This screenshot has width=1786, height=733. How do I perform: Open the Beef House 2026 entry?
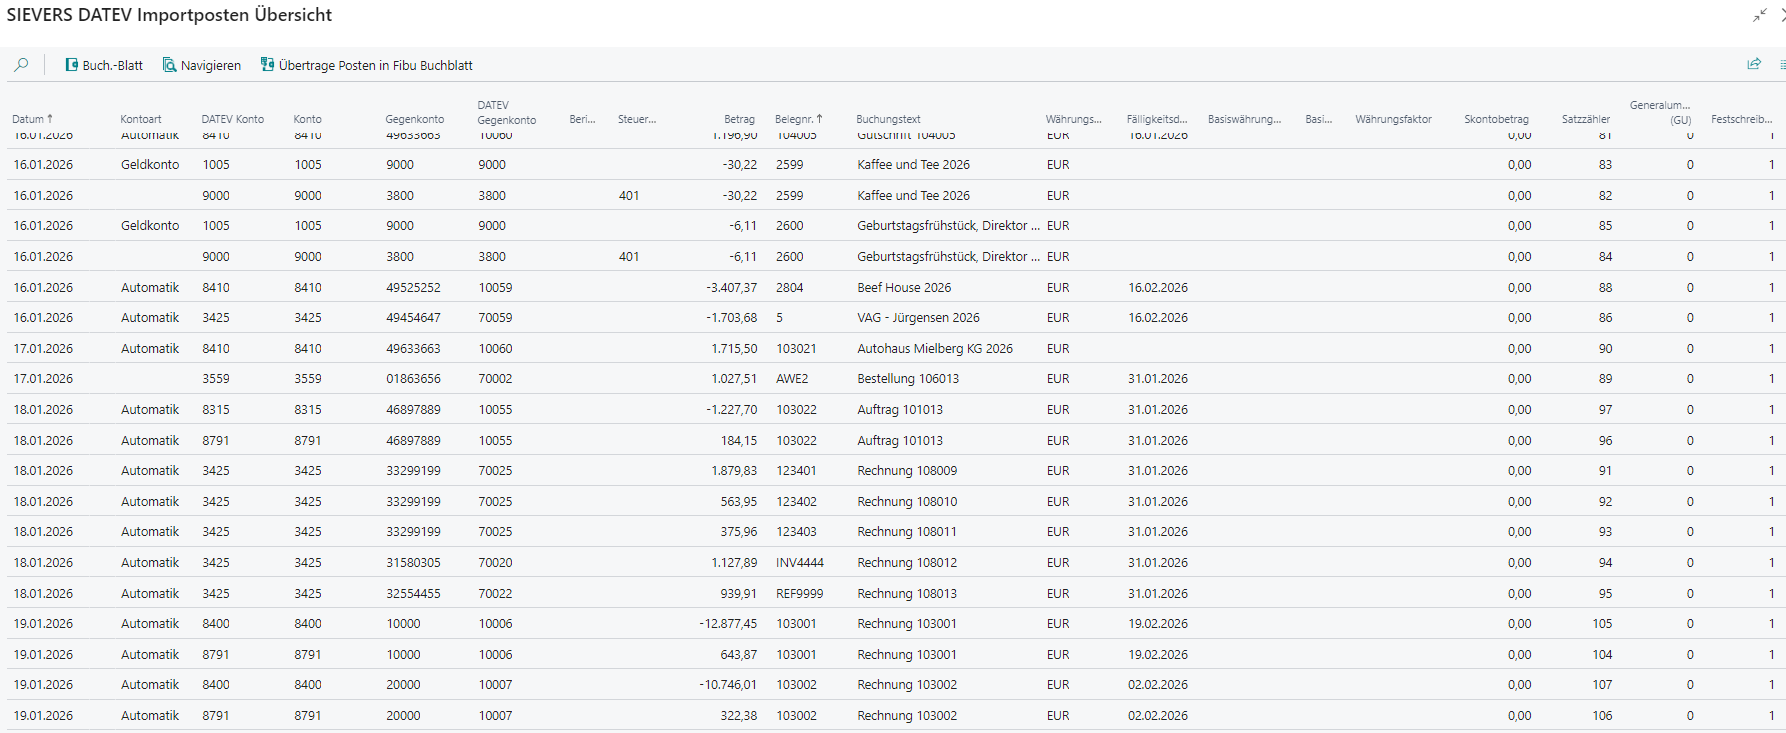(903, 287)
